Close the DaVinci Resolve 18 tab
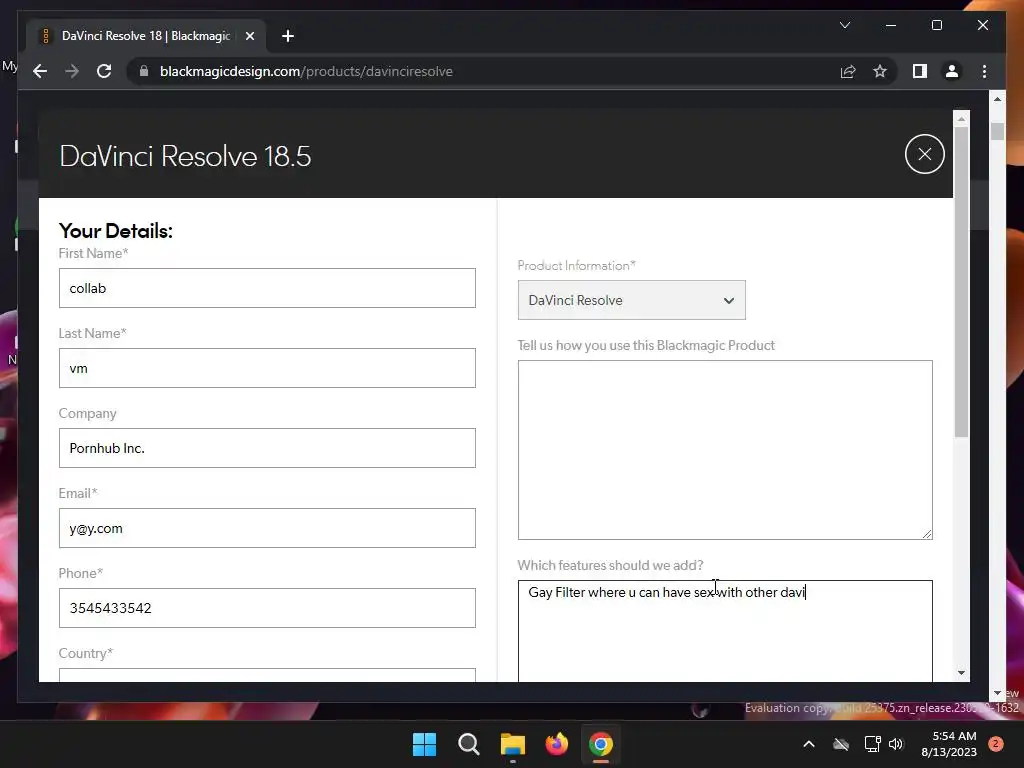The width and height of the screenshot is (1024, 768). coord(249,36)
